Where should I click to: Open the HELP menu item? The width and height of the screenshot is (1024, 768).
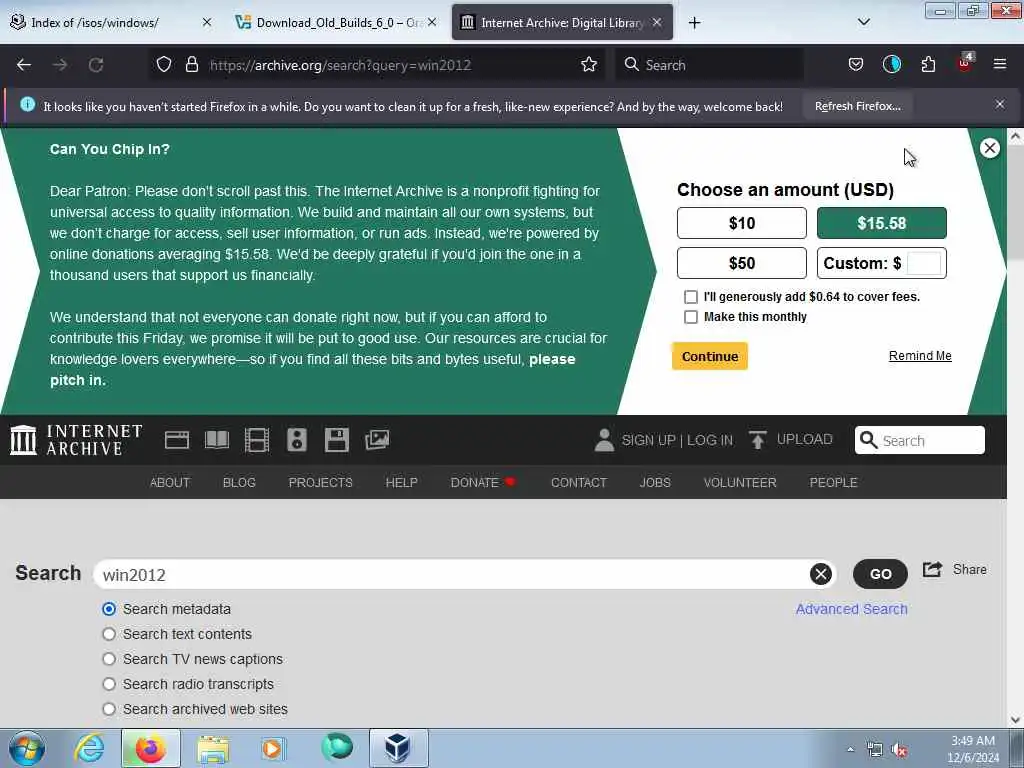[402, 483]
